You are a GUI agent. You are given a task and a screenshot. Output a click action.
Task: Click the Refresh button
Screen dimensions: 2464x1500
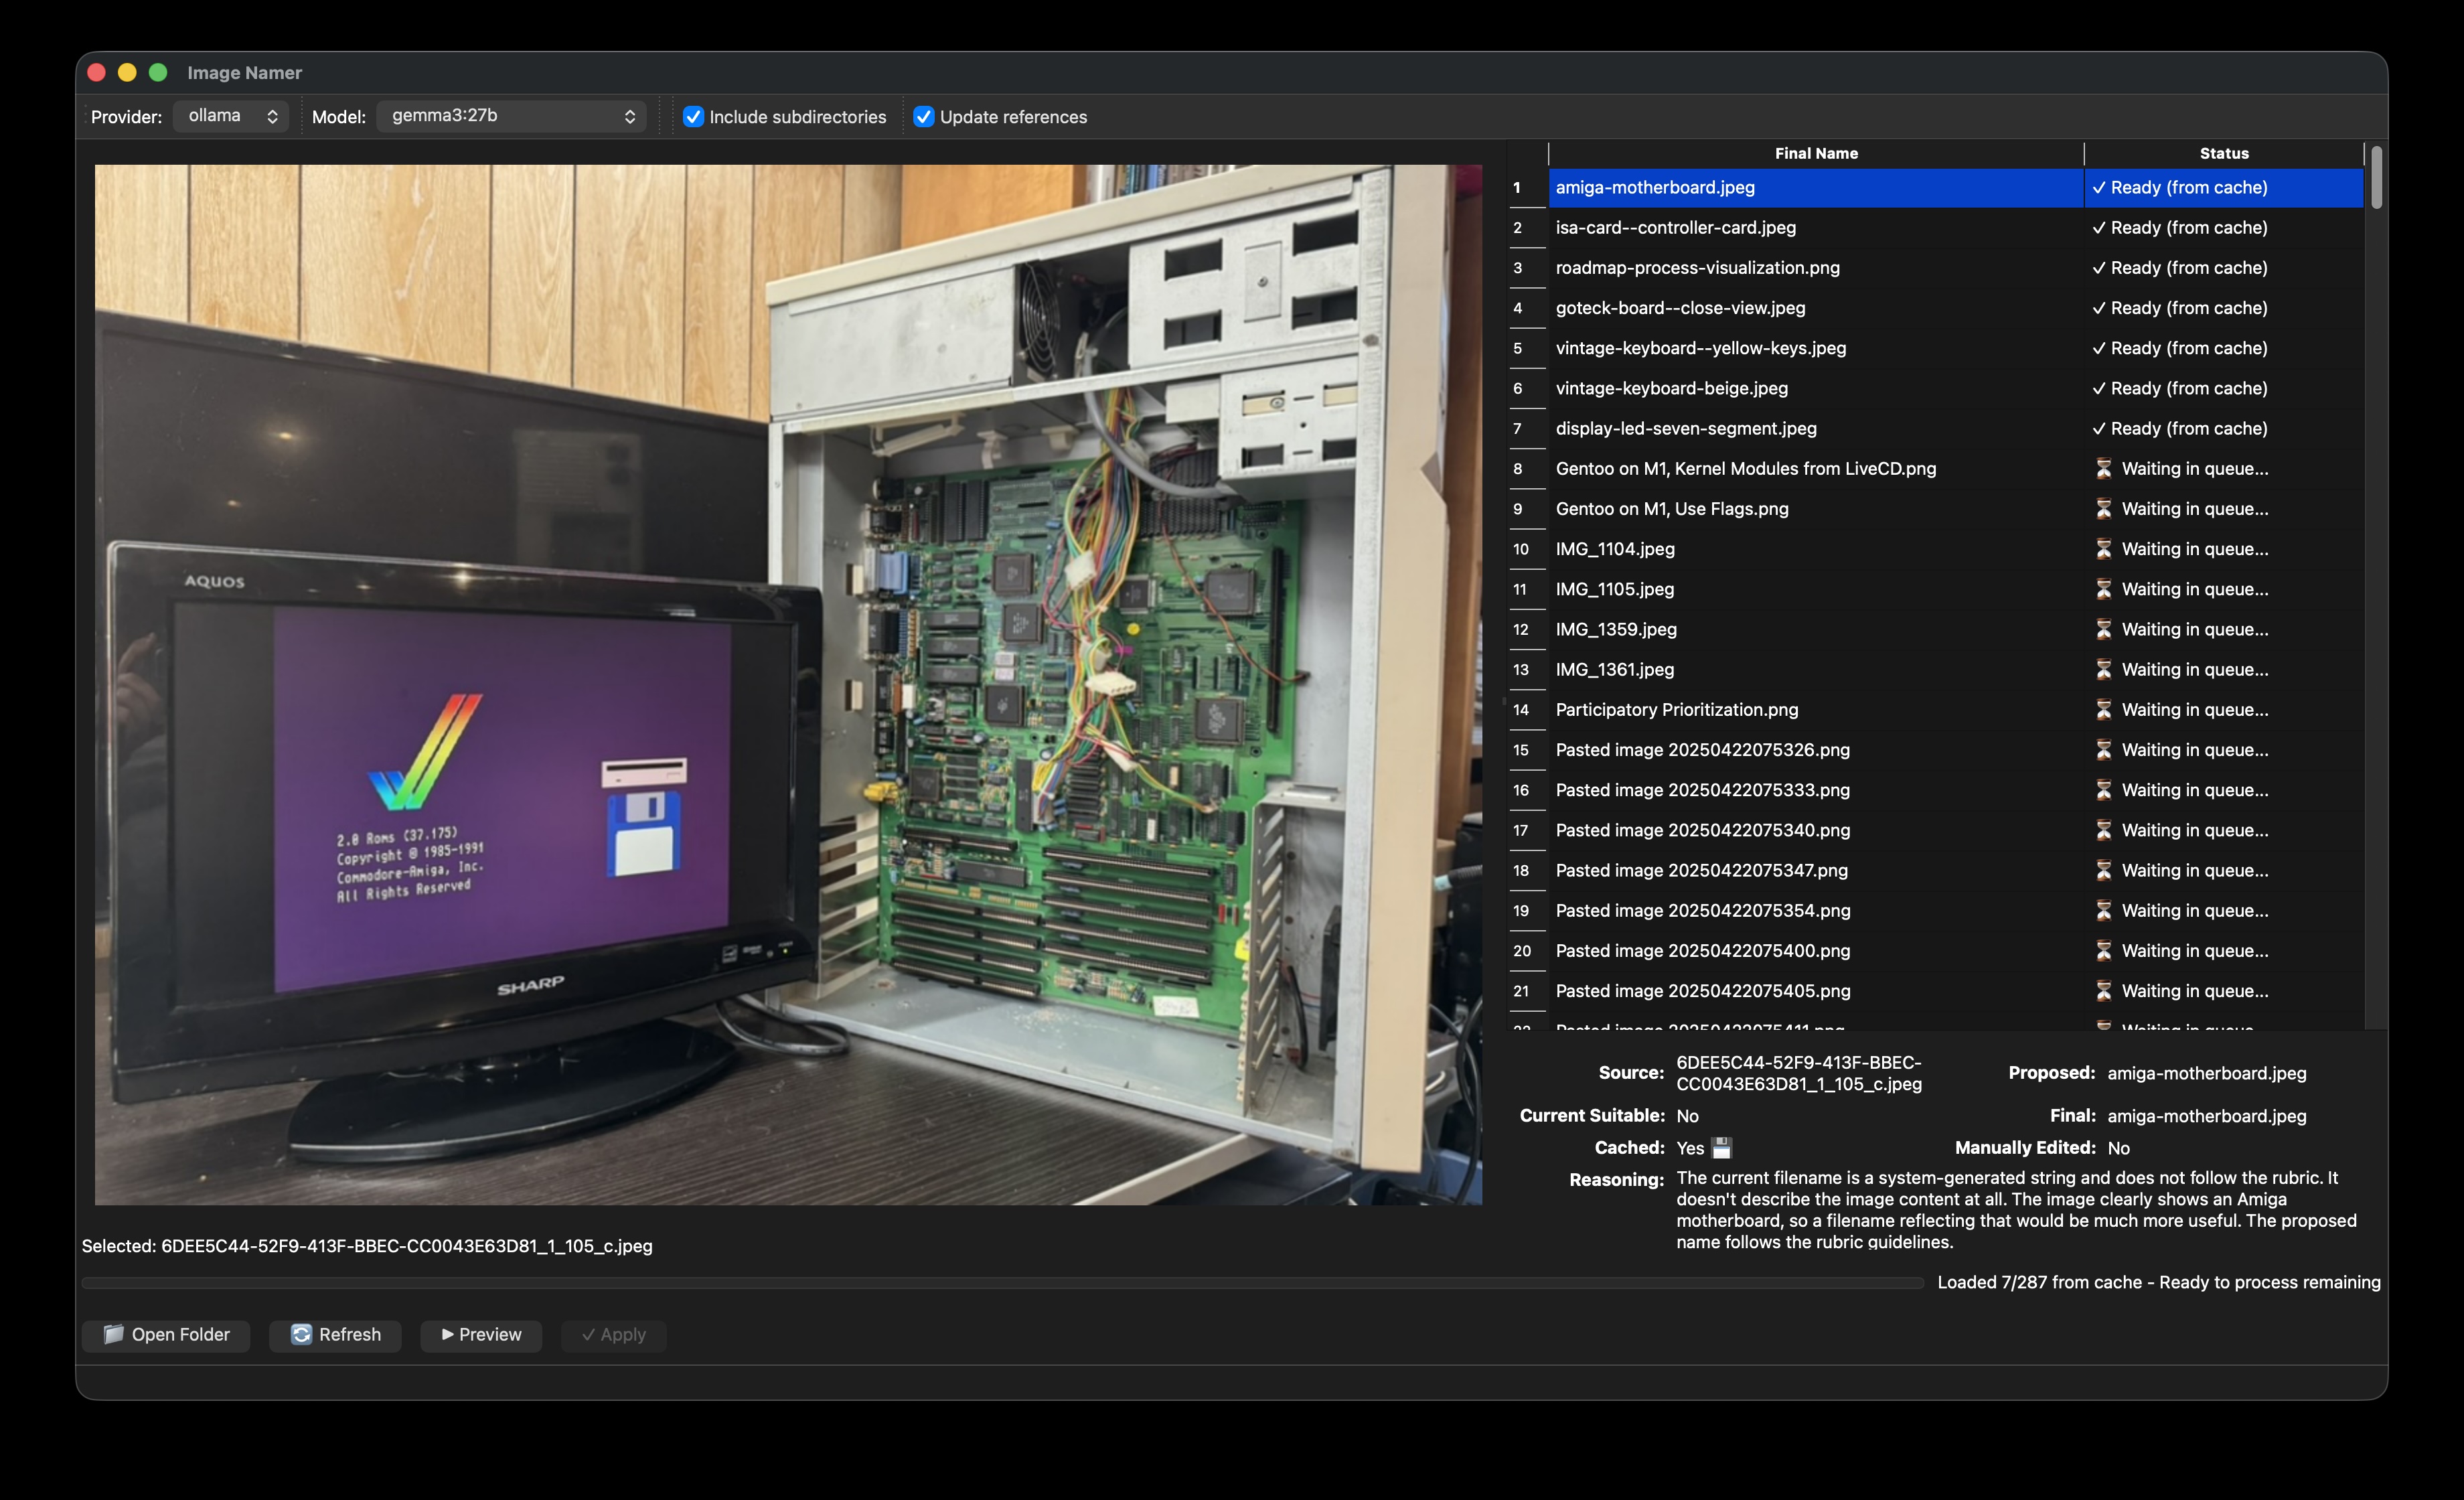[x=335, y=1335]
